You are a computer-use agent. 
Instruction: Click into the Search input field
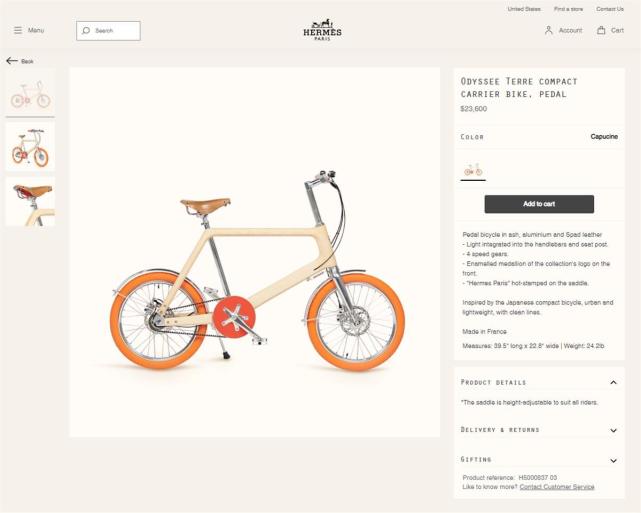pyautogui.click(x=108, y=31)
